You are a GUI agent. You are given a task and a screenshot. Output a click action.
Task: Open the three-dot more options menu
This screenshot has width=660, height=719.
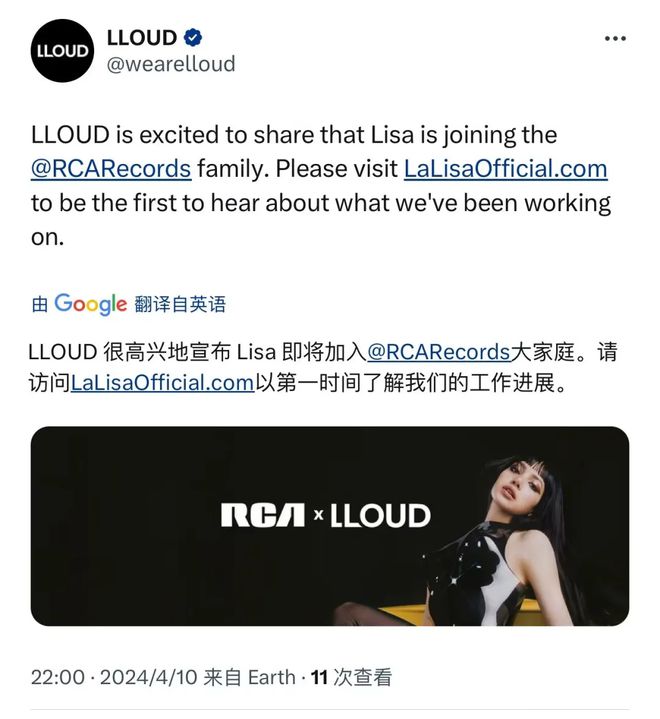coord(615,39)
